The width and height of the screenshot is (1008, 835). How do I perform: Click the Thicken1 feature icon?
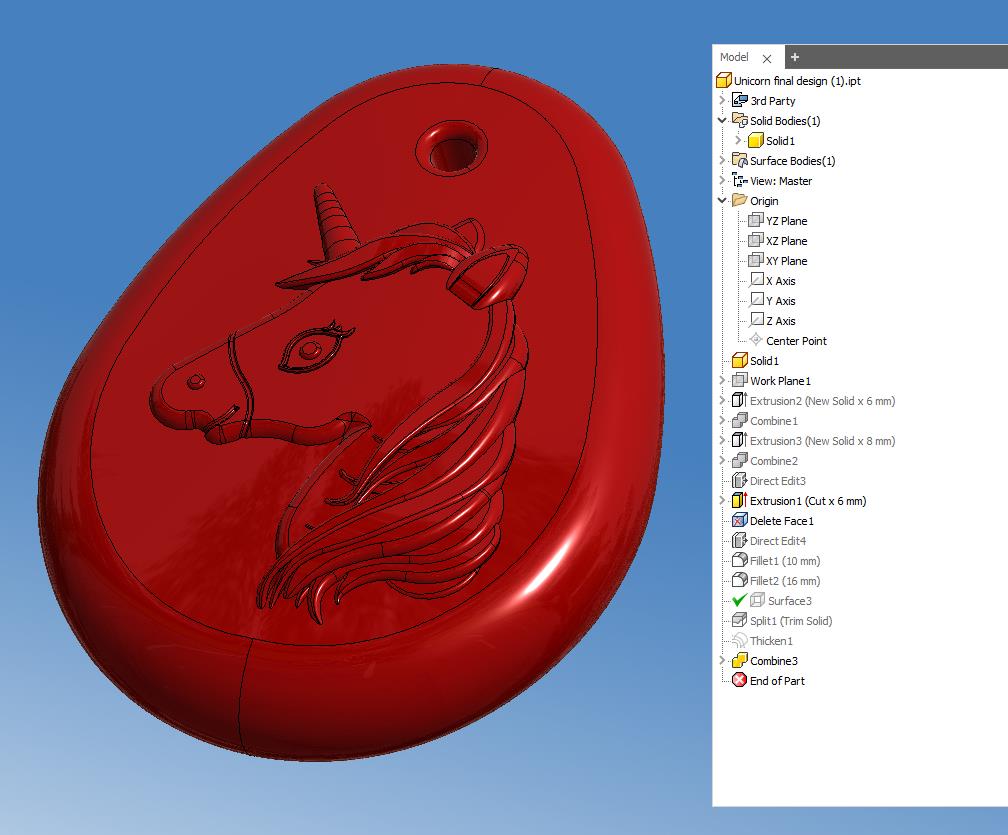click(x=740, y=640)
